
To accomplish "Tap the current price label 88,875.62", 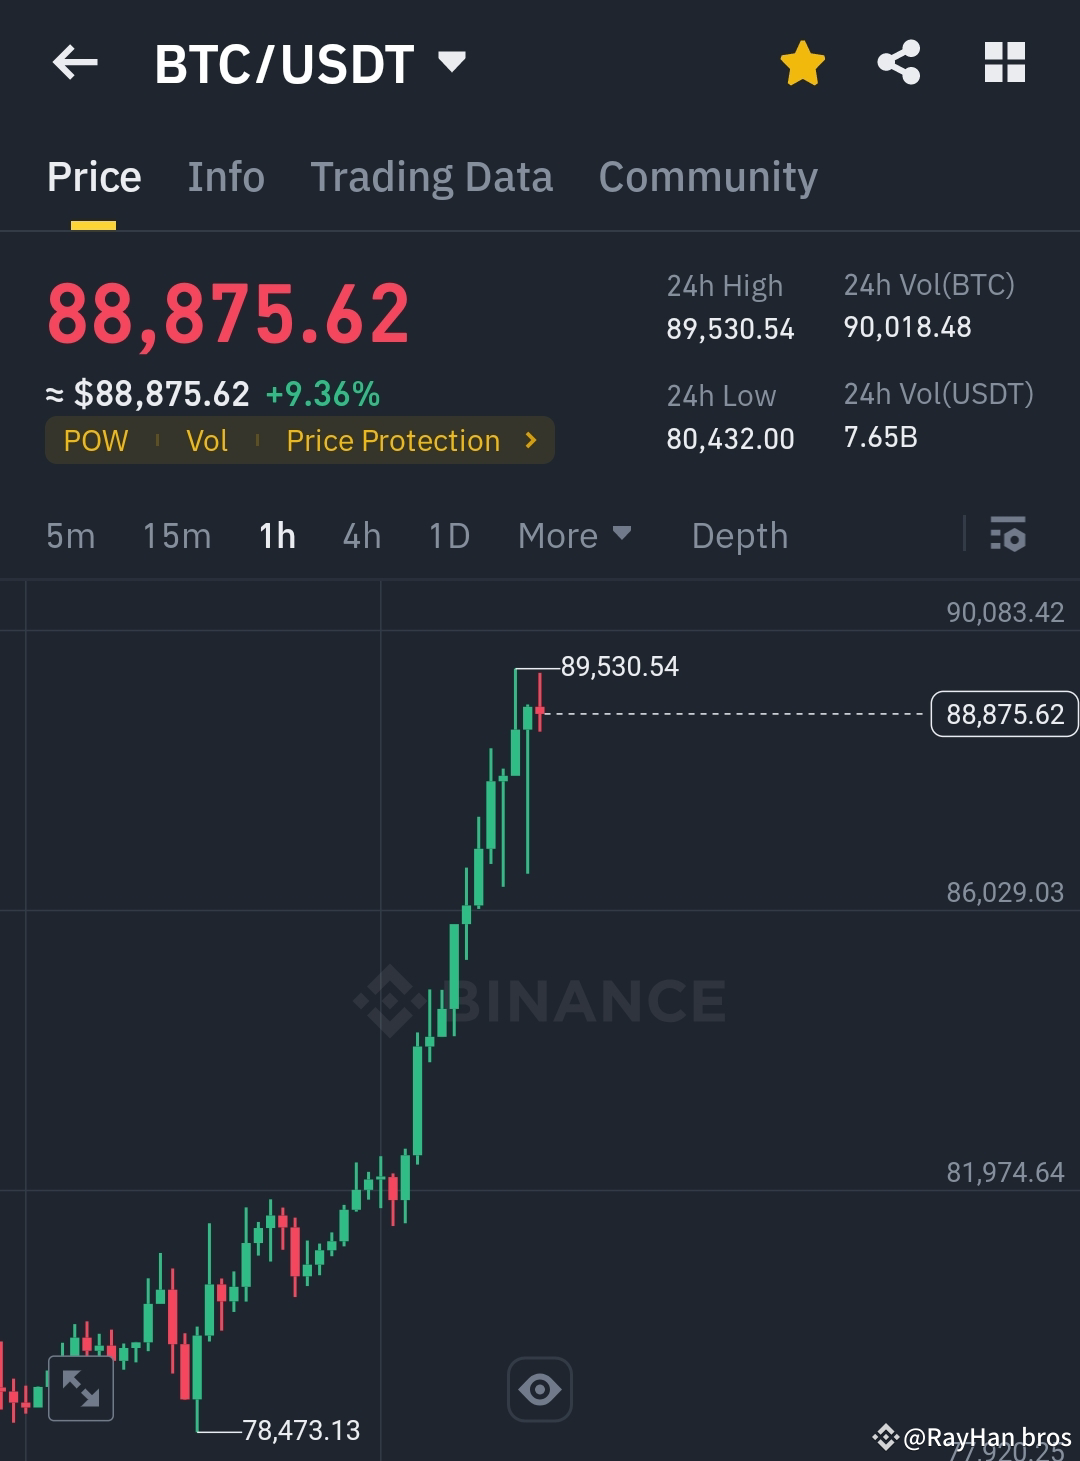I will point(1003,714).
